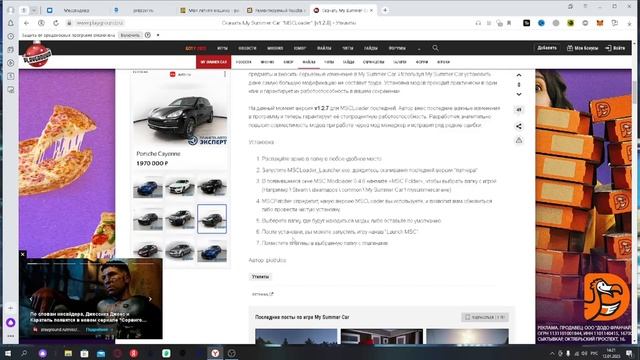Image resolution: width=640 pixels, height=360 pixels.
Task: Click the Dodo pizza boxes advertisement
Action: (x=584, y=206)
